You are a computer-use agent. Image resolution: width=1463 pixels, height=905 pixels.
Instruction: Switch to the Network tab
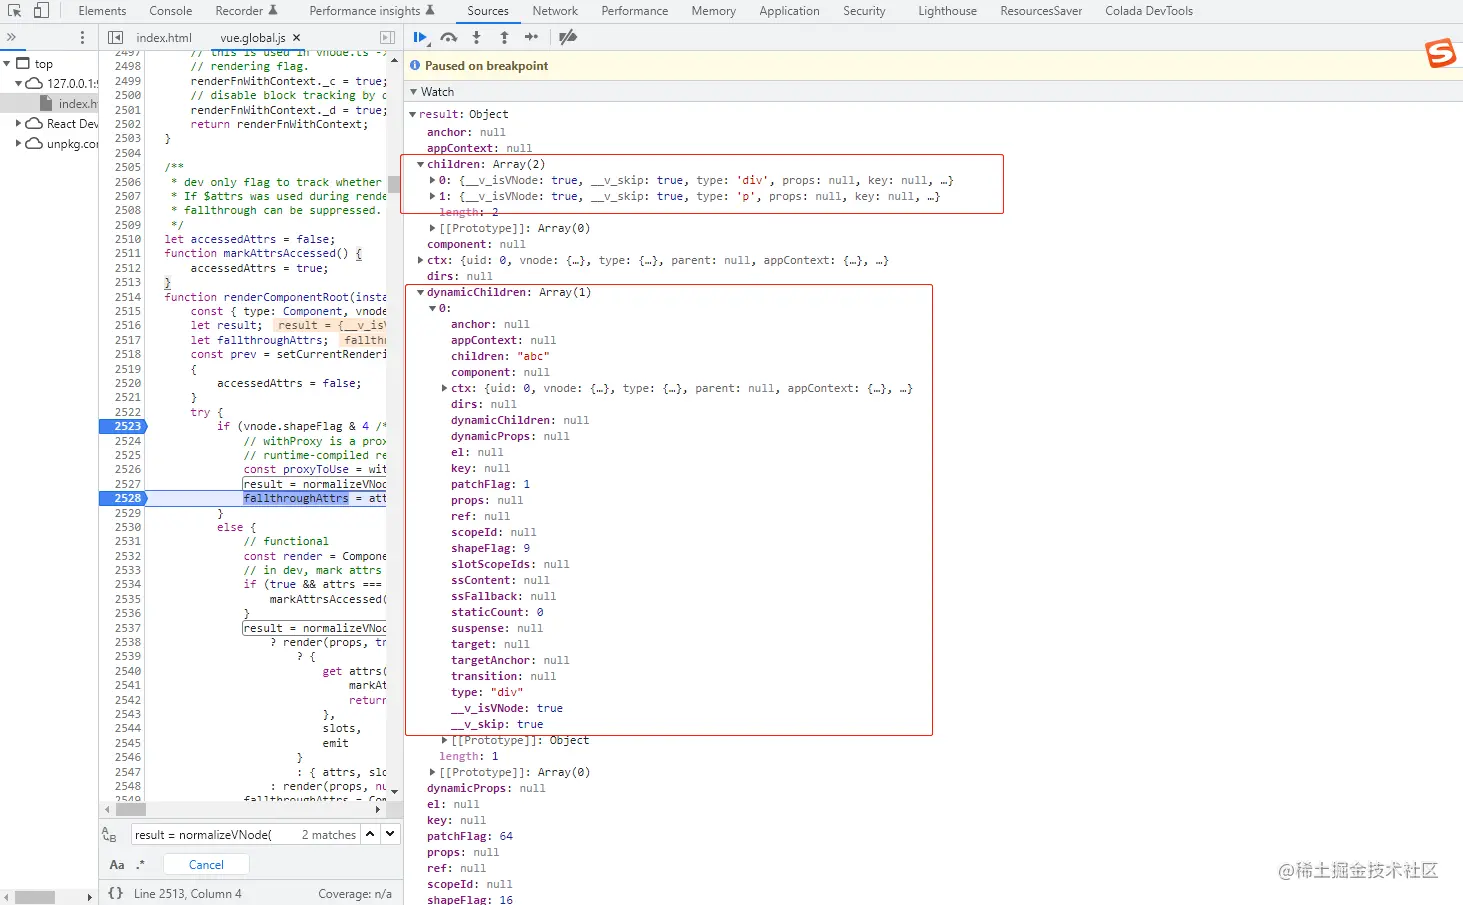click(x=555, y=11)
